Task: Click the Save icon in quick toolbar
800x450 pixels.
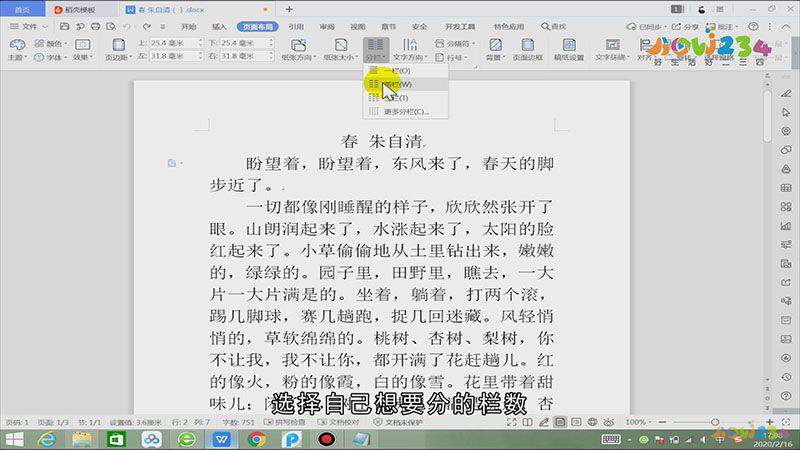Action: (x=64, y=26)
